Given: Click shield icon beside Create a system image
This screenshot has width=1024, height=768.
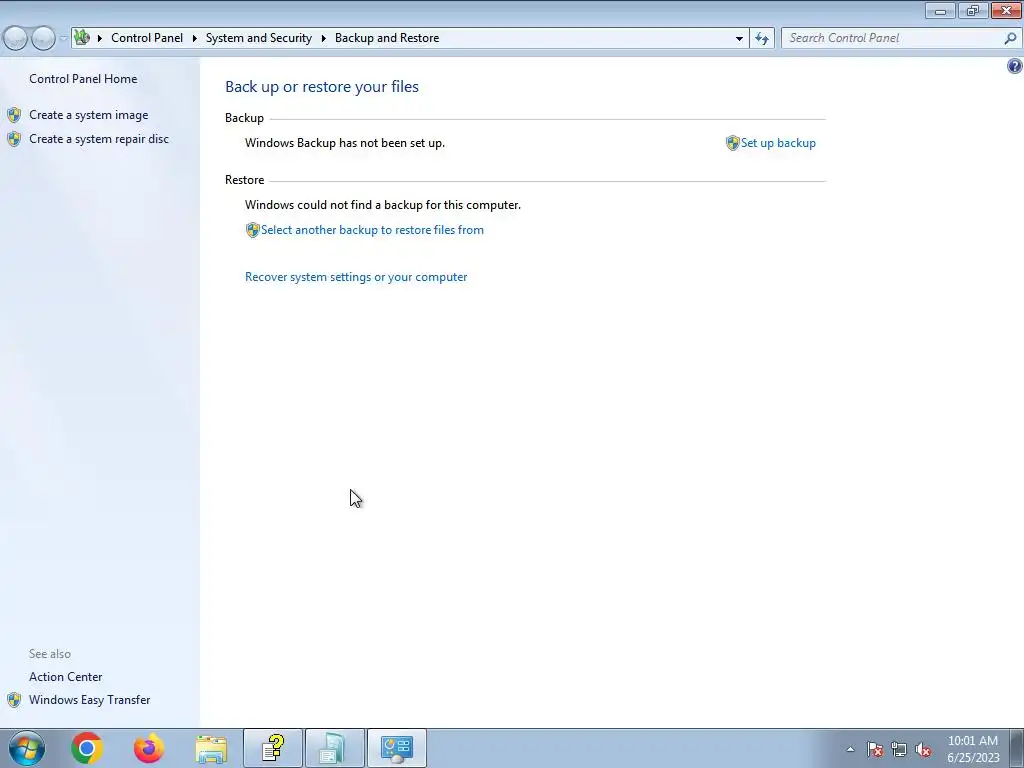Looking at the screenshot, I should 14,116.
